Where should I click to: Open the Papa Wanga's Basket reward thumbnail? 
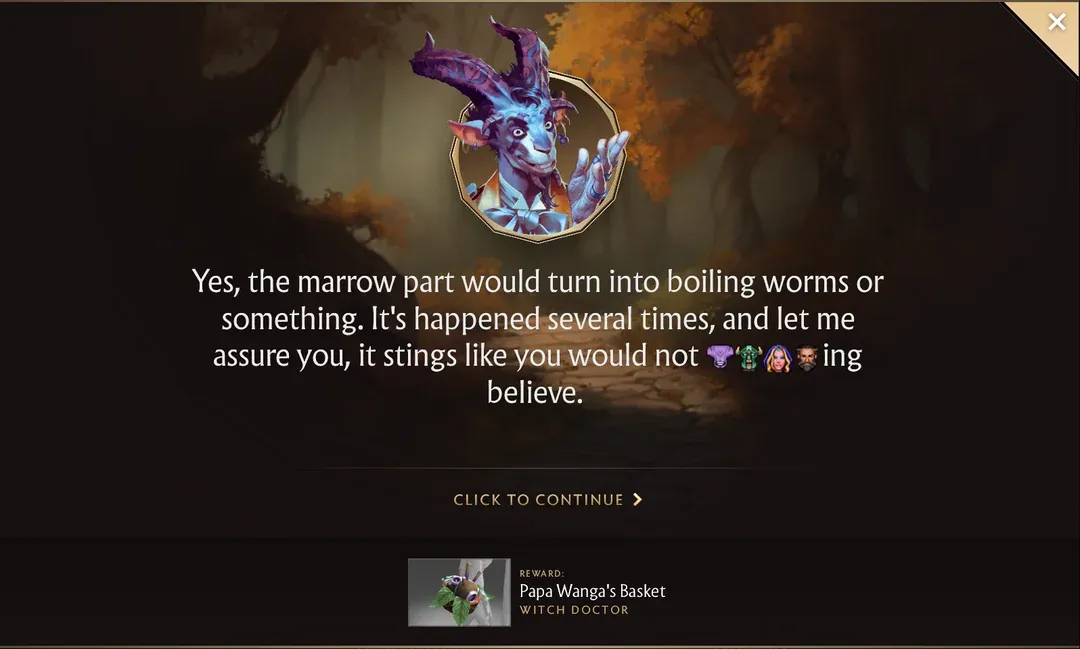click(459, 593)
